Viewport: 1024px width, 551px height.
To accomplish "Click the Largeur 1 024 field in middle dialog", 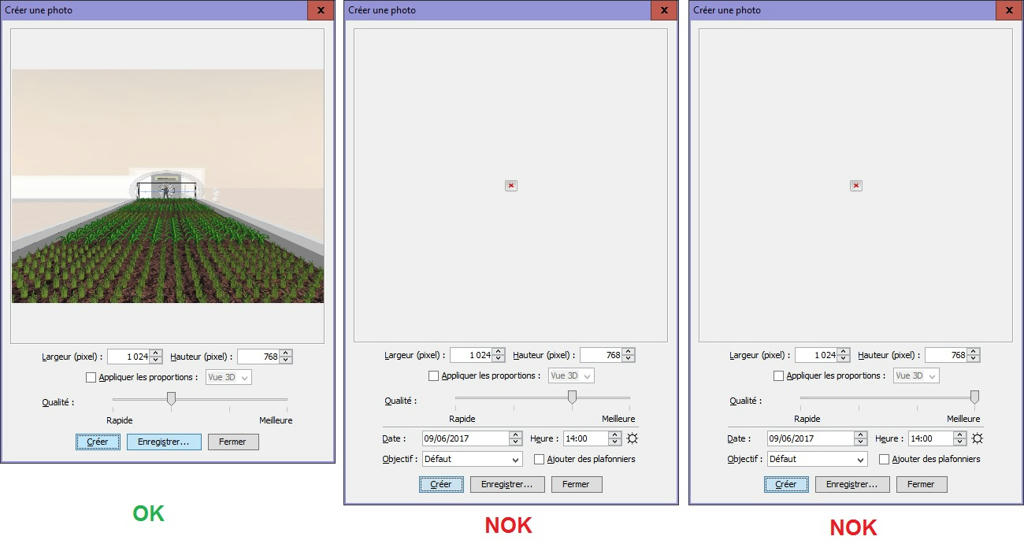I will click(x=472, y=355).
